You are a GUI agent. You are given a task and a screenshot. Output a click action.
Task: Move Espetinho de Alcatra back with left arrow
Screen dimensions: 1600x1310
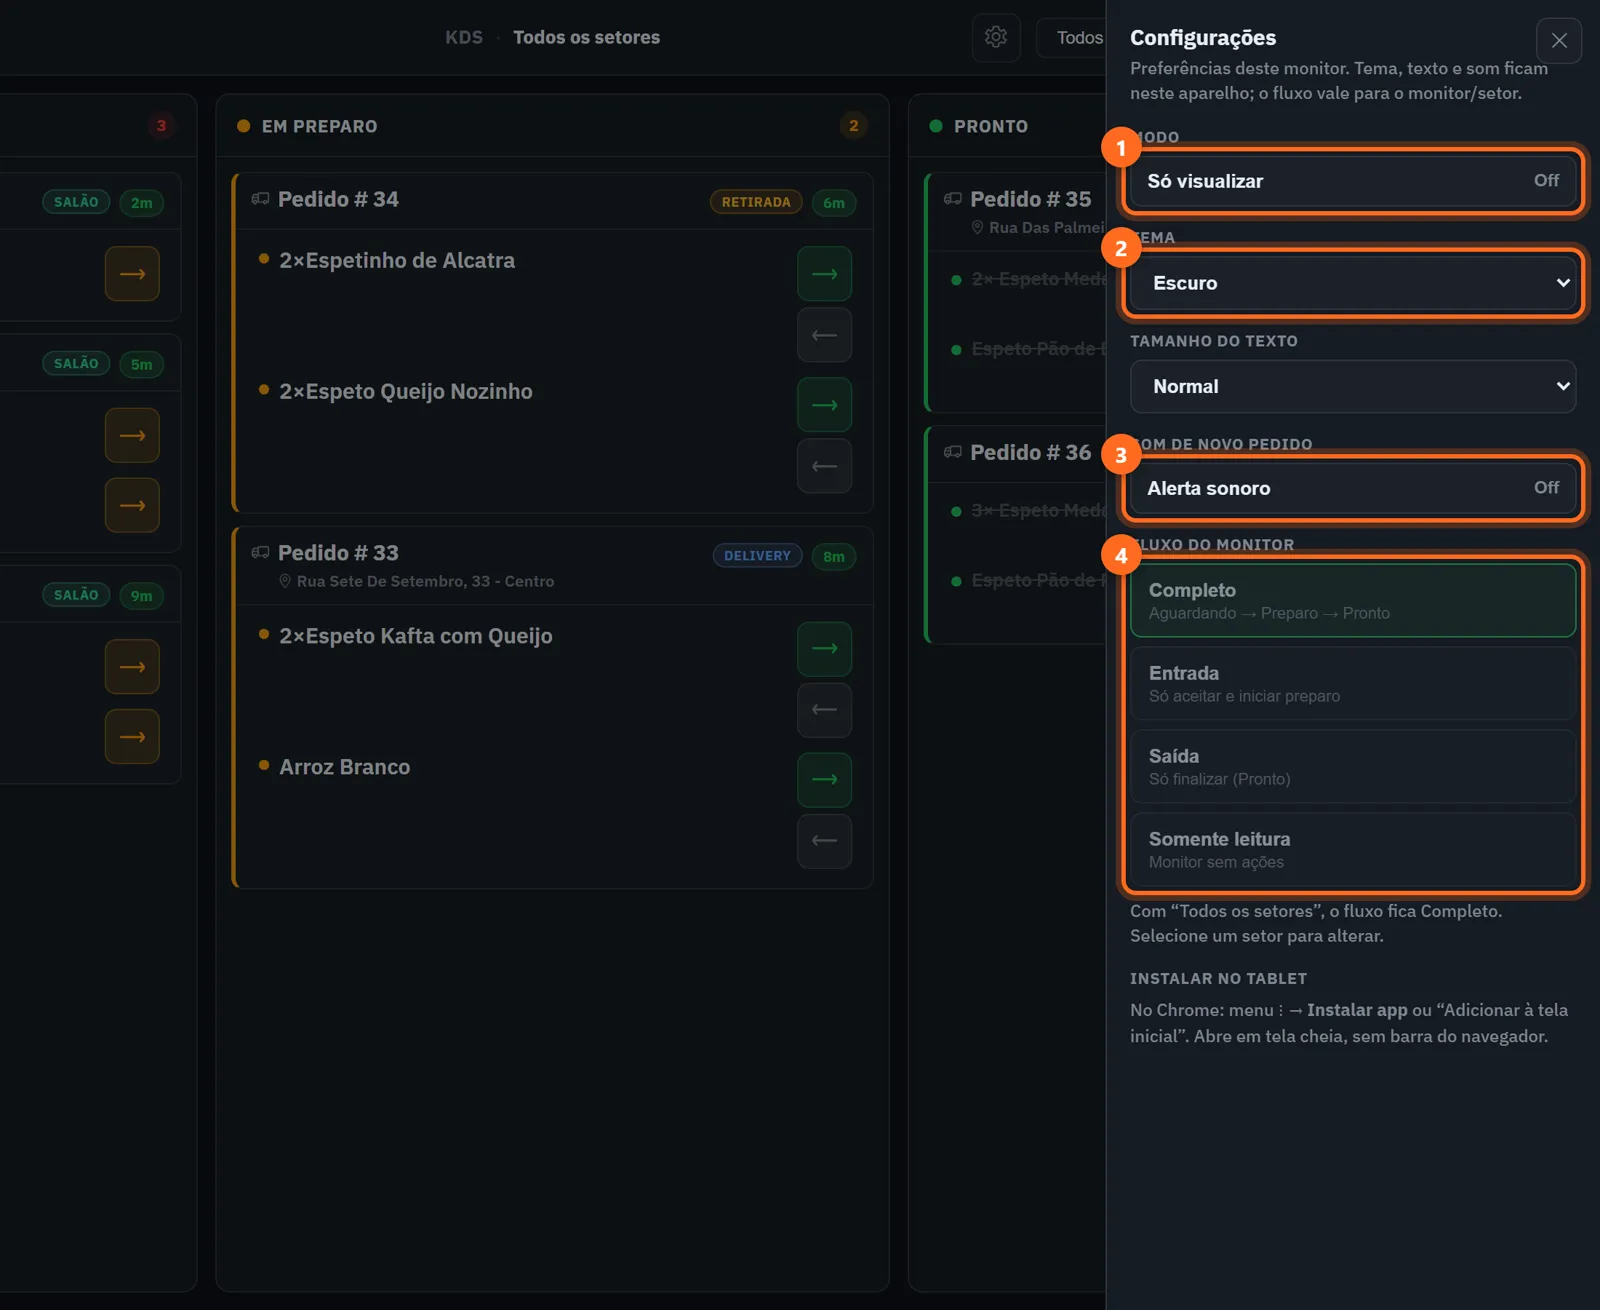[825, 335]
